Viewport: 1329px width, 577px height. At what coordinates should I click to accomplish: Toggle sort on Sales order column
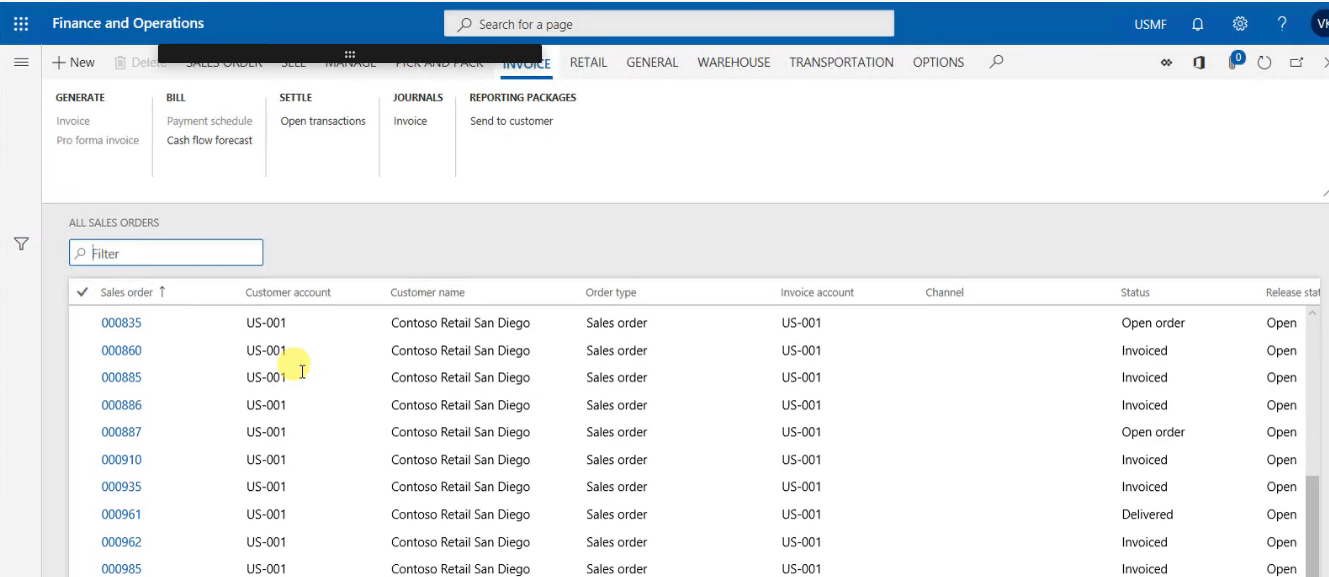pos(126,292)
